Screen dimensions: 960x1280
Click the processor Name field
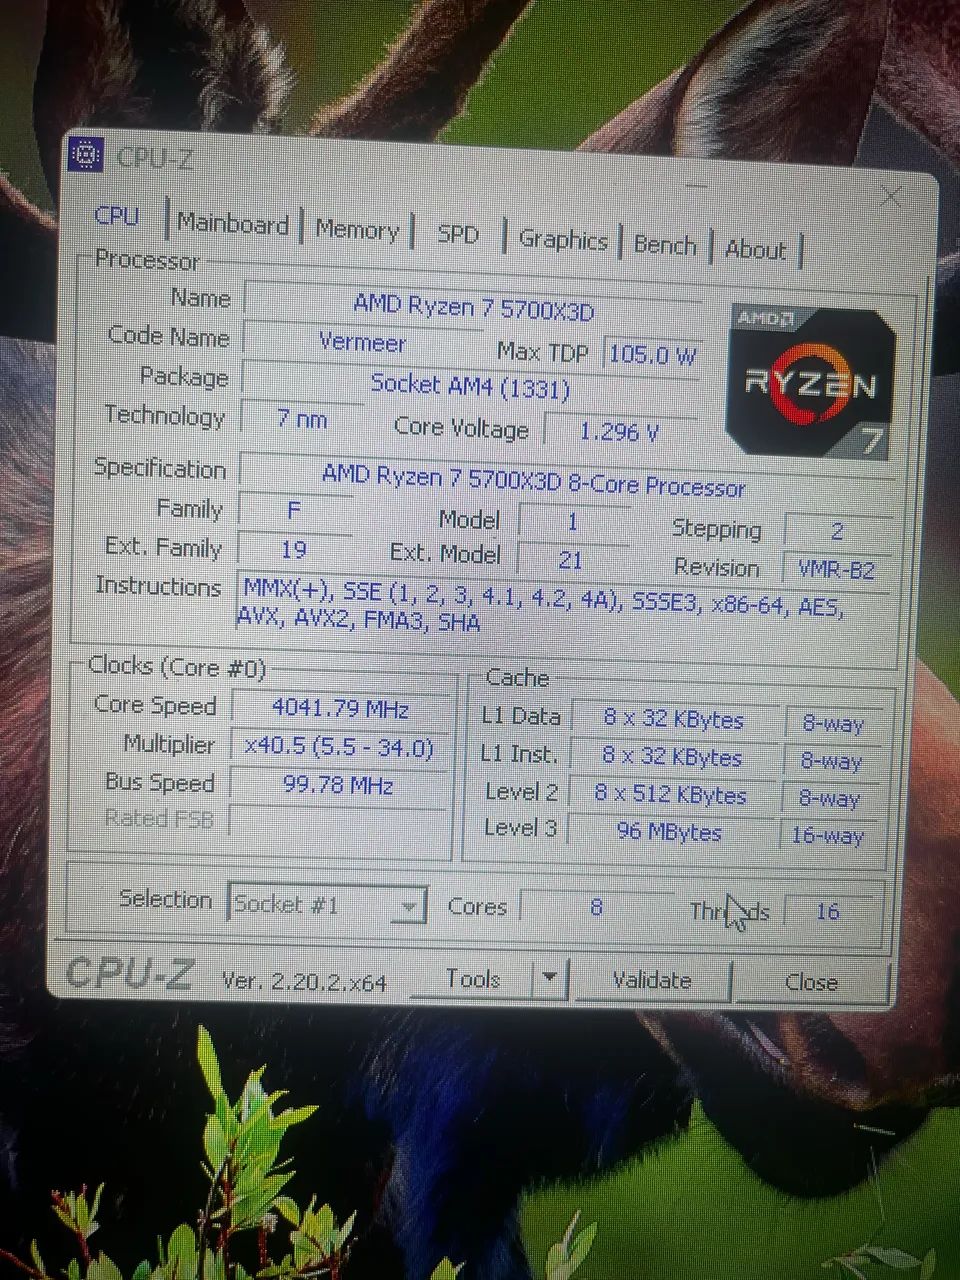click(474, 307)
